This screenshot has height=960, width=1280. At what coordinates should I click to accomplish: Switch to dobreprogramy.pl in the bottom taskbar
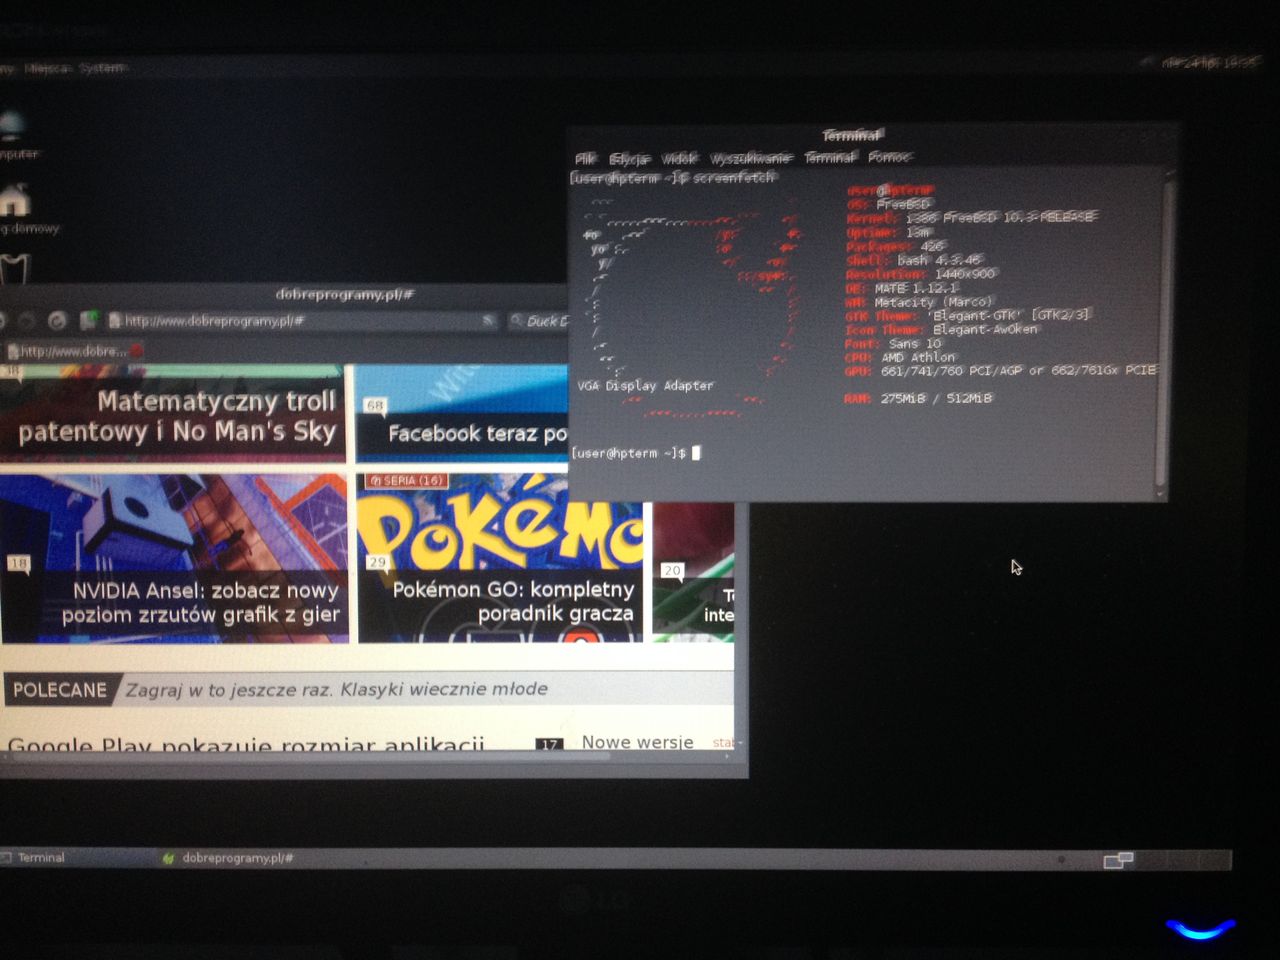228,858
